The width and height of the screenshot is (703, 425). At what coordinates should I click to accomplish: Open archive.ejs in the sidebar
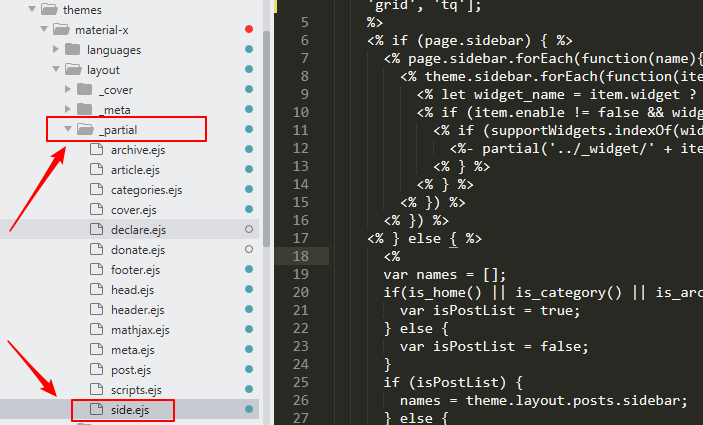pyautogui.click(x=138, y=150)
